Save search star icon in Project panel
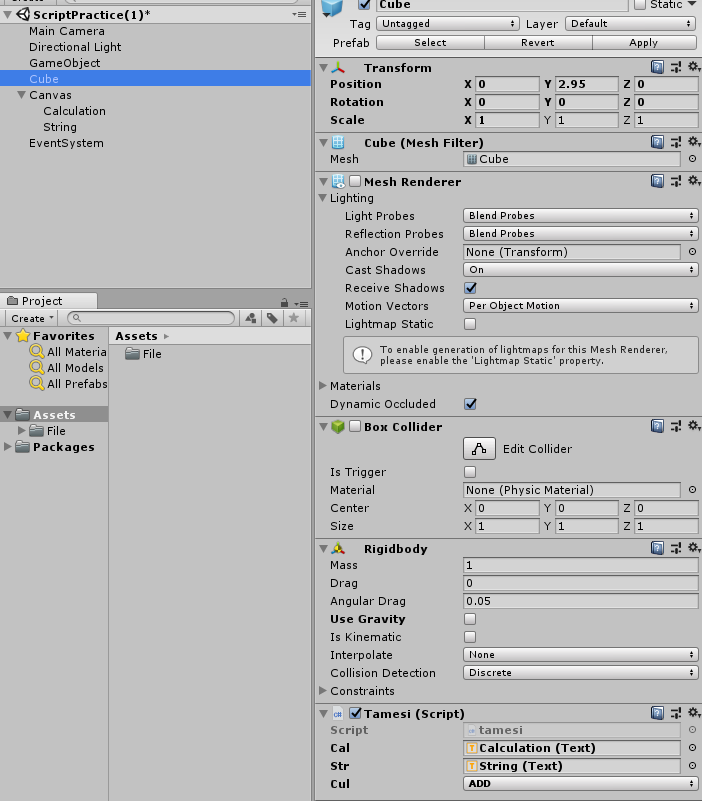This screenshot has width=702, height=801. (294, 318)
